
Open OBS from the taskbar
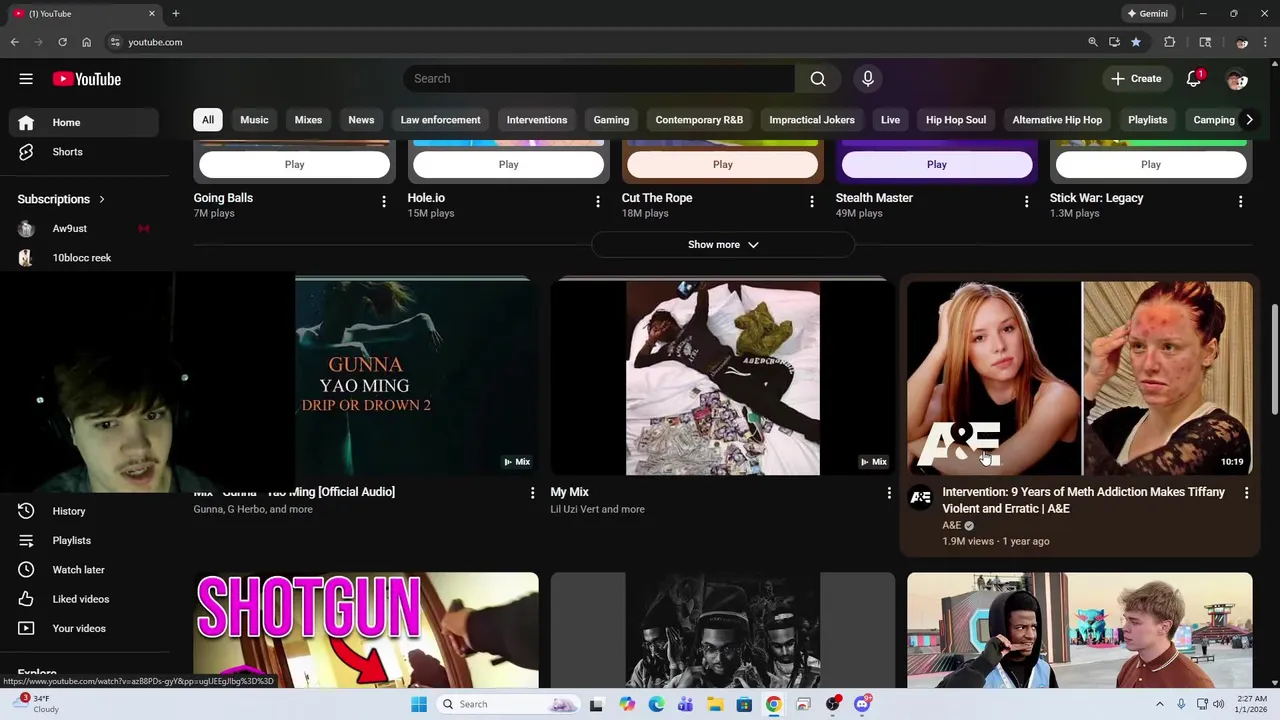coord(833,704)
